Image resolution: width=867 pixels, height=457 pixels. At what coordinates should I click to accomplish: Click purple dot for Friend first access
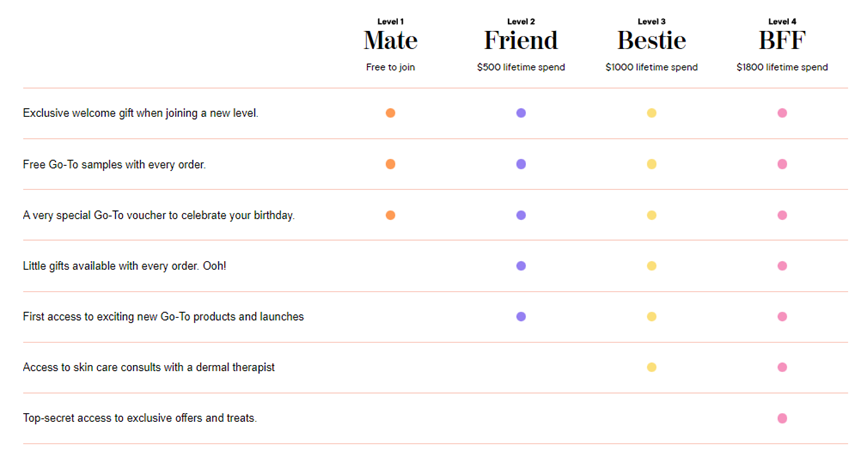(x=521, y=317)
